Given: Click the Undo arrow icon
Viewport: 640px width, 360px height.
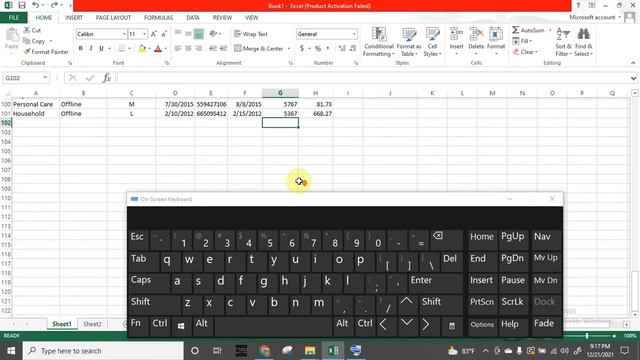Looking at the screenshot, I should (x=36, y=5).
